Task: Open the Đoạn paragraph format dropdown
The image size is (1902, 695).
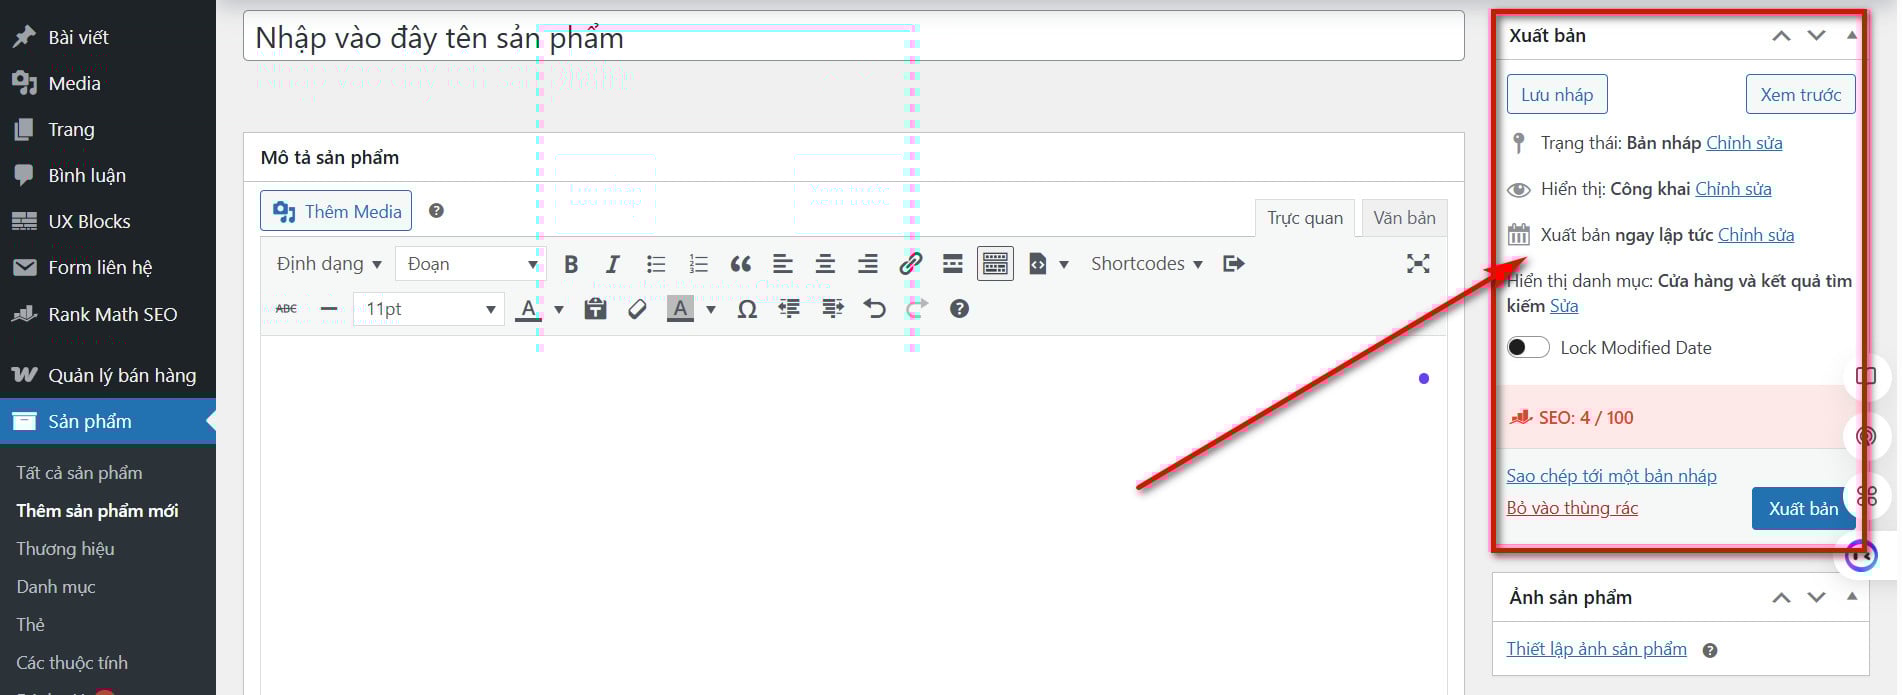Action: coord(468,264)
